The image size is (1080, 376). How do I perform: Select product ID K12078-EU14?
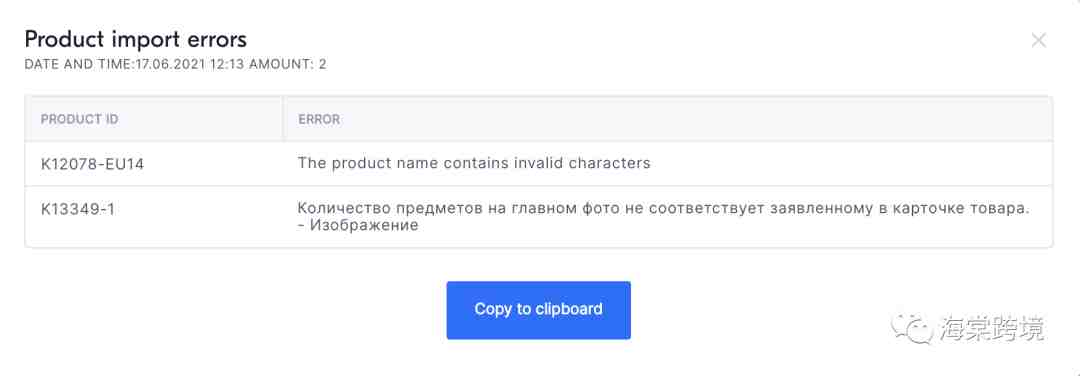[93, 164]
